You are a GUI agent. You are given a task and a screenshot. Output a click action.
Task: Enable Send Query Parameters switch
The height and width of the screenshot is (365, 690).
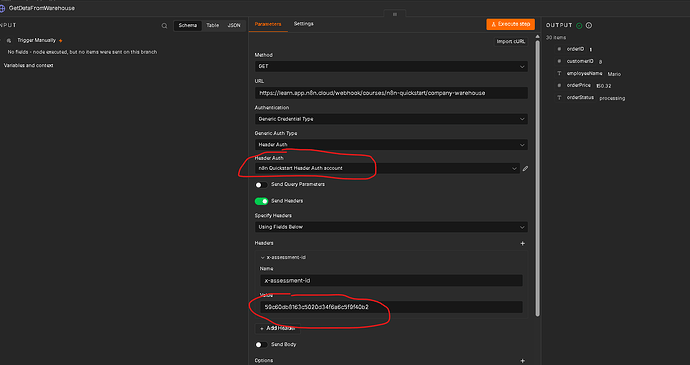click(261, 185)
